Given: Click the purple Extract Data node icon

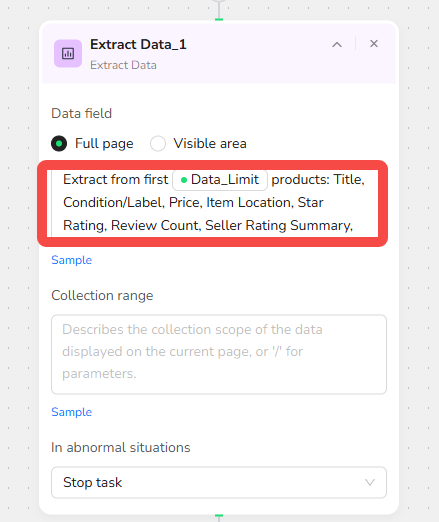Looking at the screenshot, I should coord(68,53).
